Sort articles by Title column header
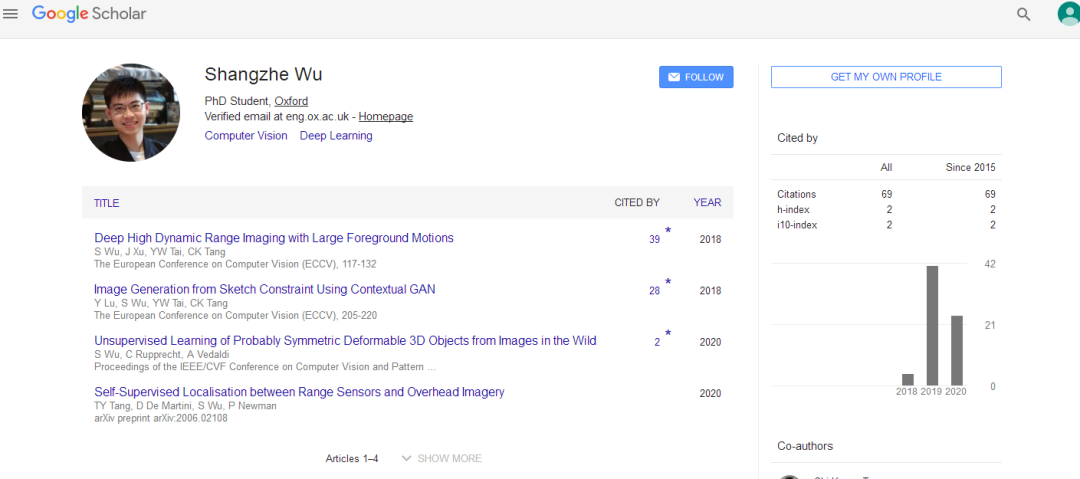This screenshot has height=479, width=1080. (x=107, y=203)
